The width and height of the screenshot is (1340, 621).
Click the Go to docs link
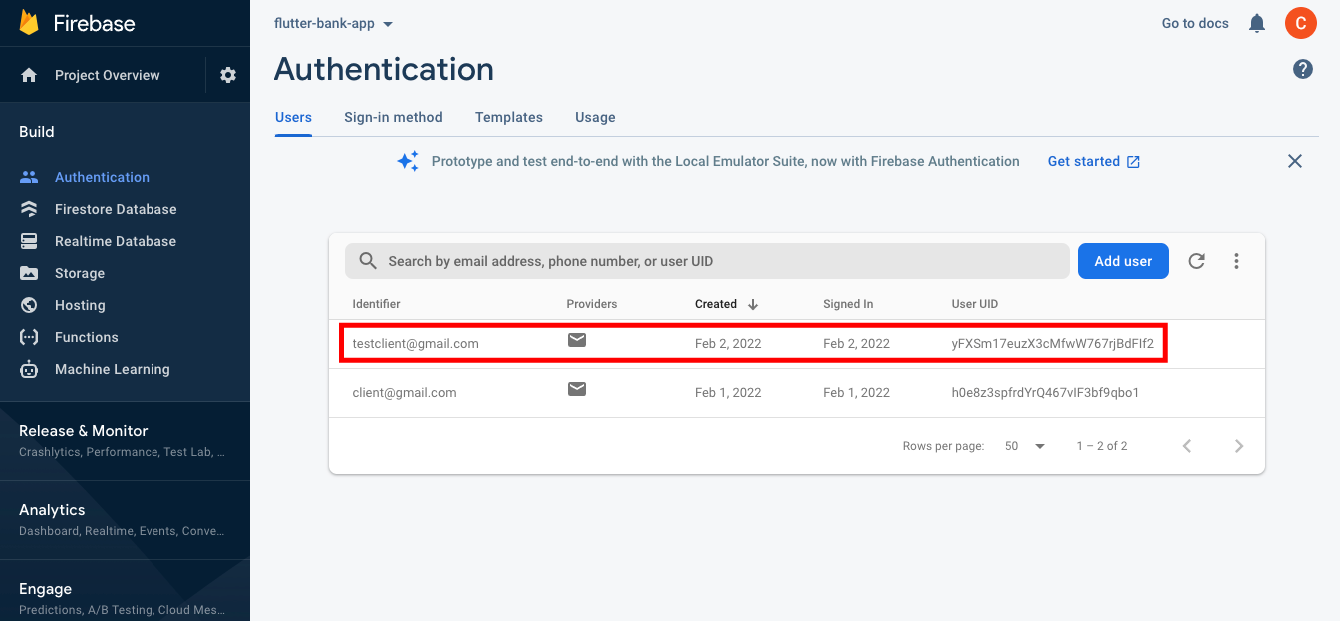1195,23
